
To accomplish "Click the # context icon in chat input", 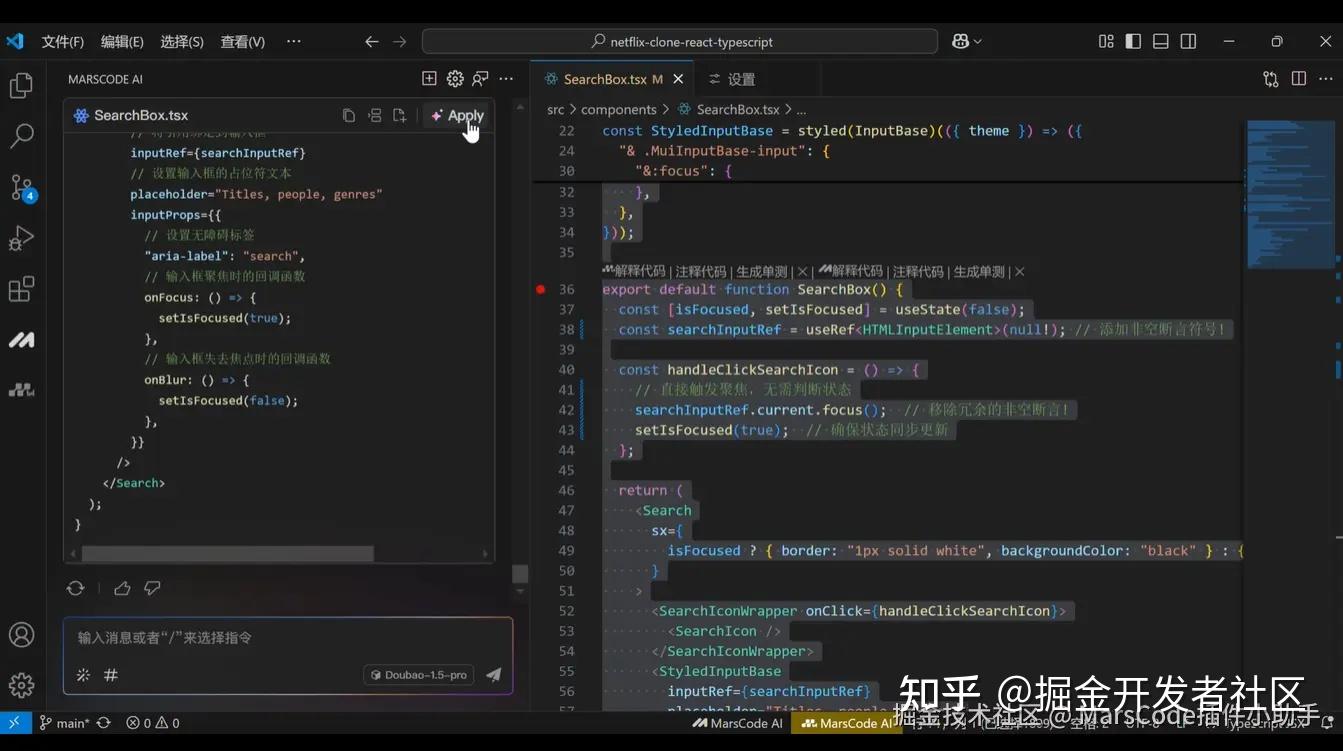I will click(111, 675).
